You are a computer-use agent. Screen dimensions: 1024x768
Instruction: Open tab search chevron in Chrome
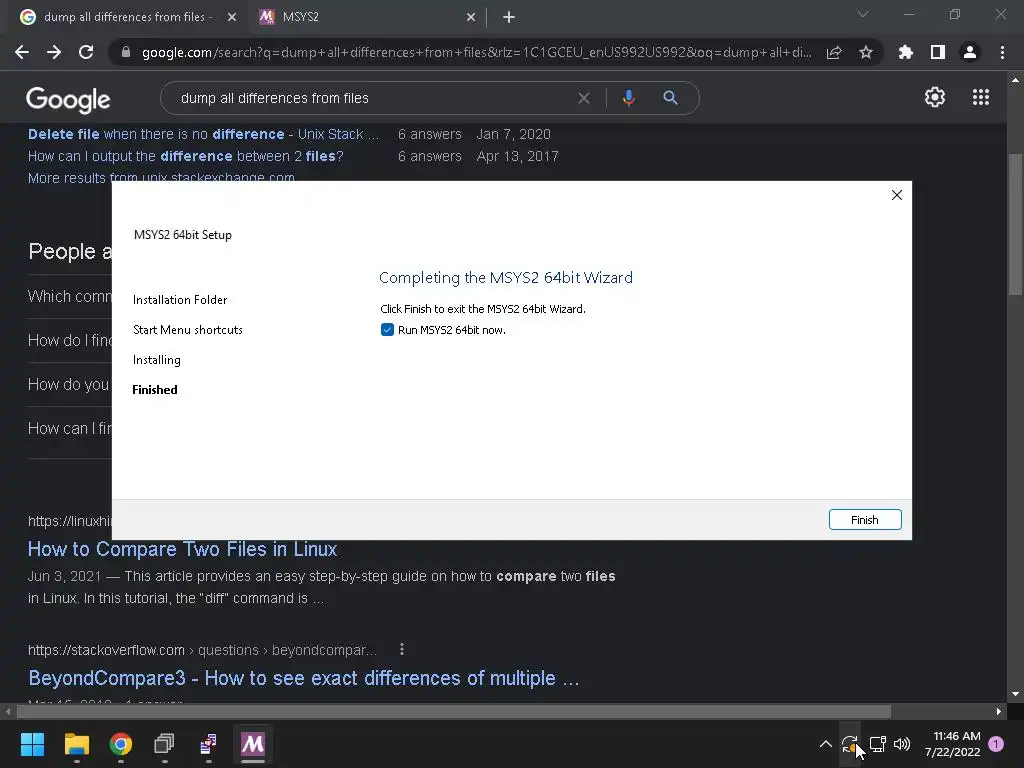tap(863, 14)
